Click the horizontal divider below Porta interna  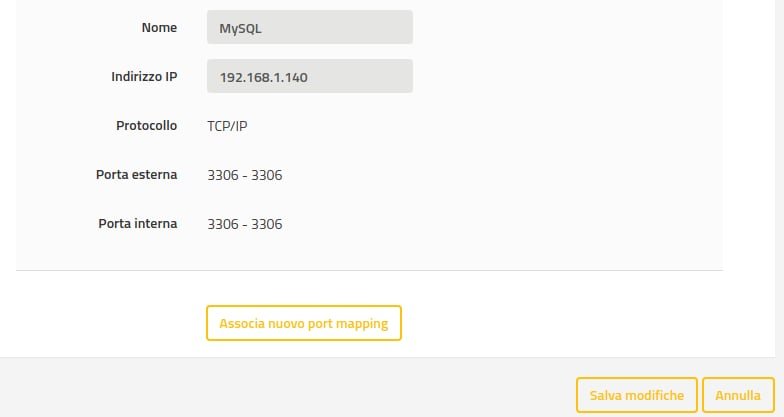tap(369, 270)
